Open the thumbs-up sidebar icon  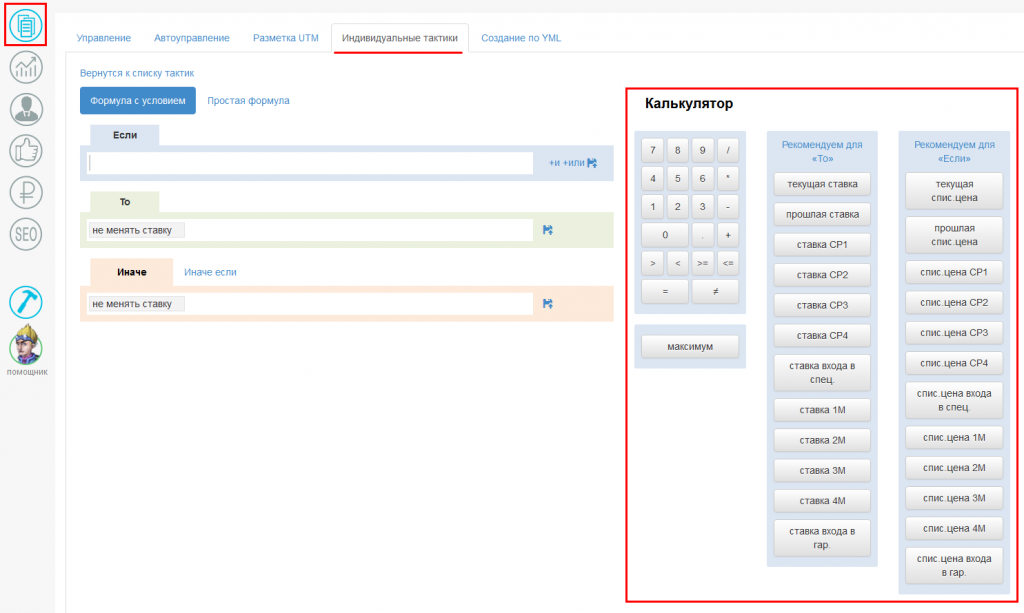coord(25,151)
